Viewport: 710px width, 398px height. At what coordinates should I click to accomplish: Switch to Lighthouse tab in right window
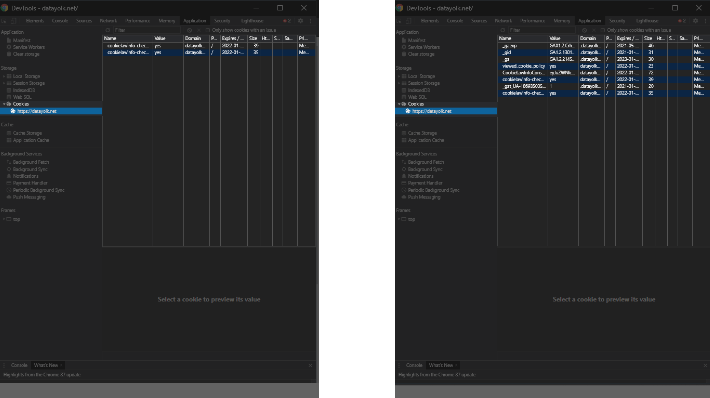click(x=647, y=21)
